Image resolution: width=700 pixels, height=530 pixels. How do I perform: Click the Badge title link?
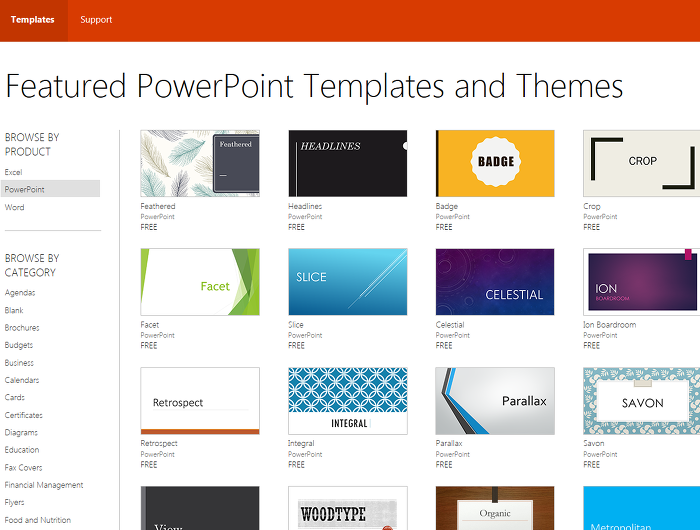tap(446, 206)
